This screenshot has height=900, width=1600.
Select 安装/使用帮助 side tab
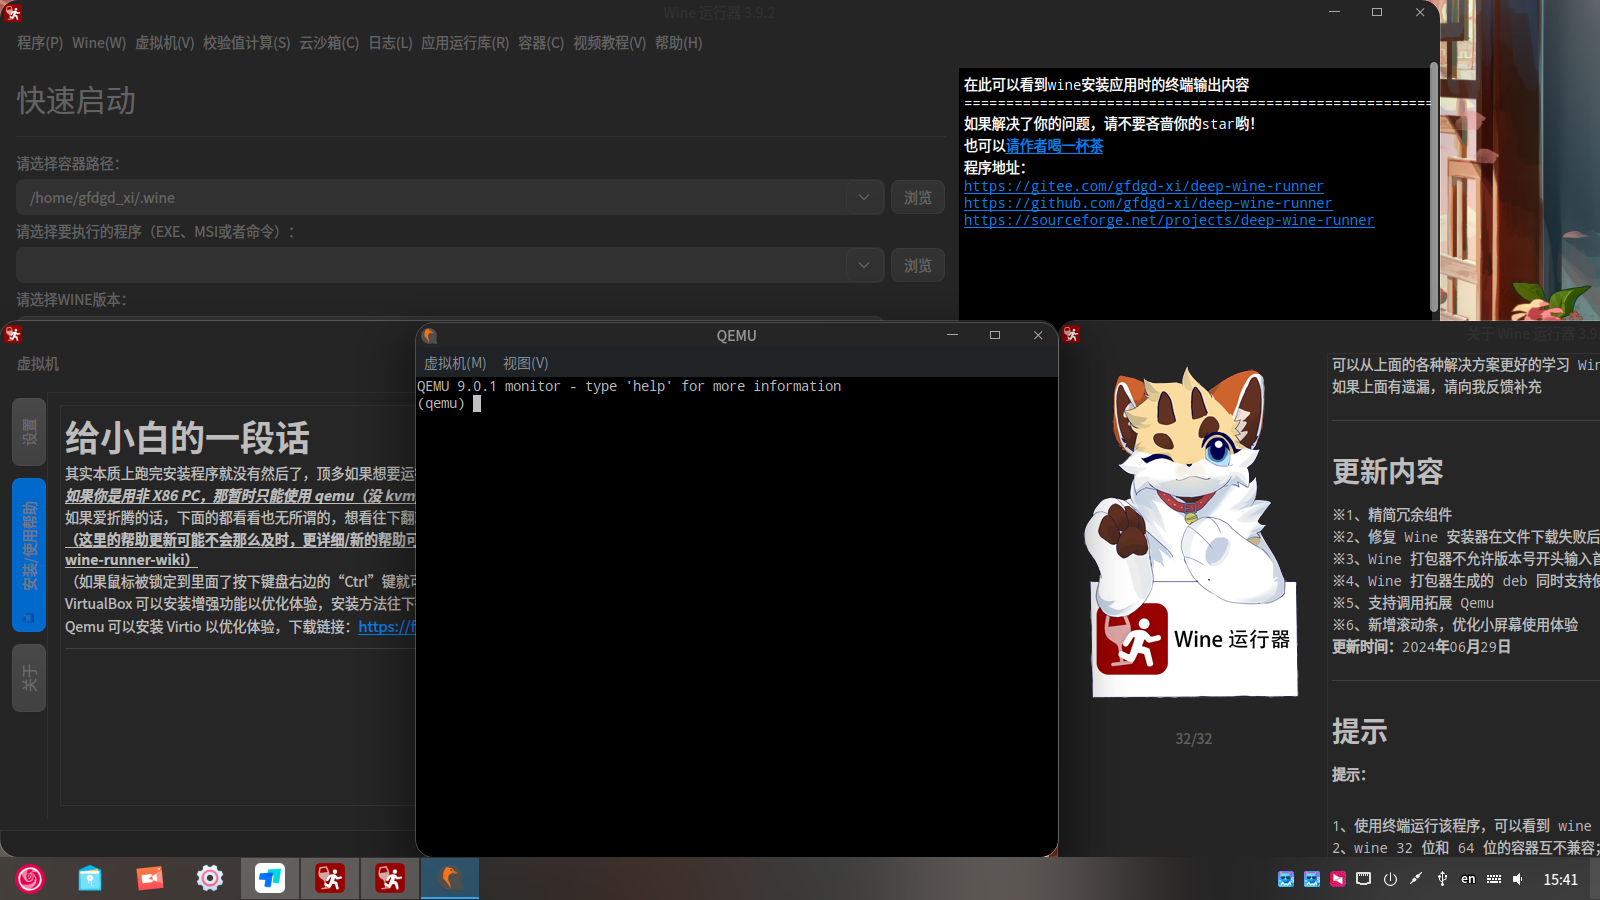point(29,554)
